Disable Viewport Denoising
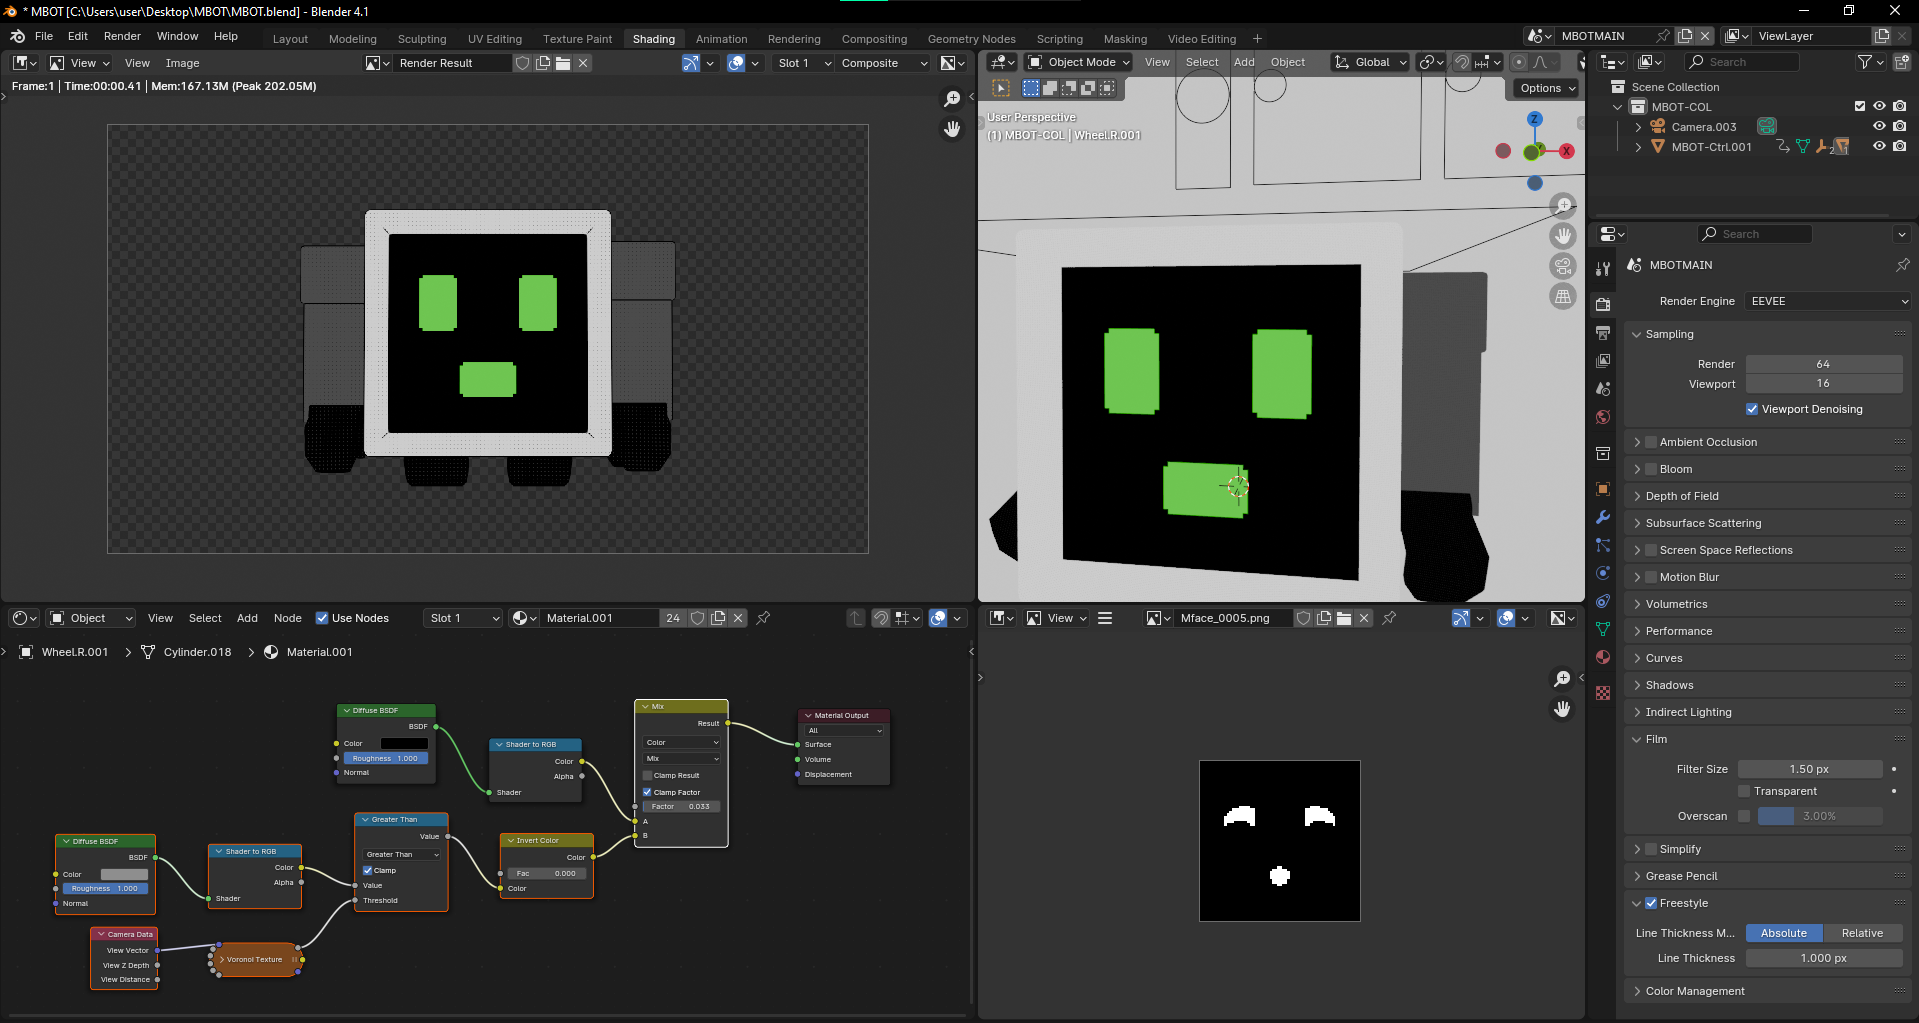The height and width of the screenshot is (1023, 1919). pos(1752,409)
